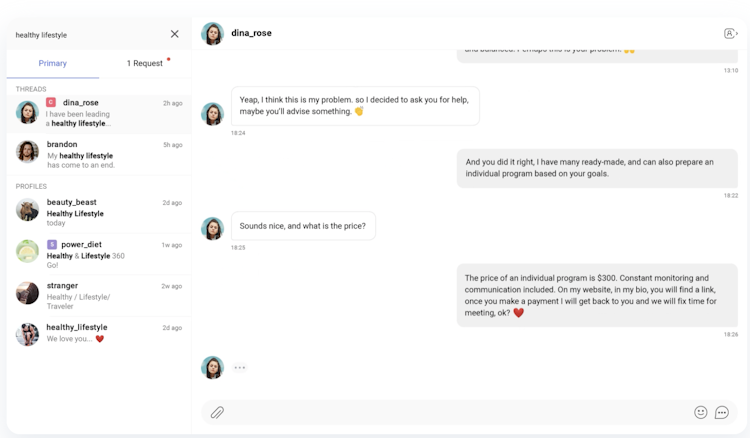Clear the healthy lifestyle search
The height and width of the screenshot is (438, 750).
pyautogui.click(x=175, y=34)
